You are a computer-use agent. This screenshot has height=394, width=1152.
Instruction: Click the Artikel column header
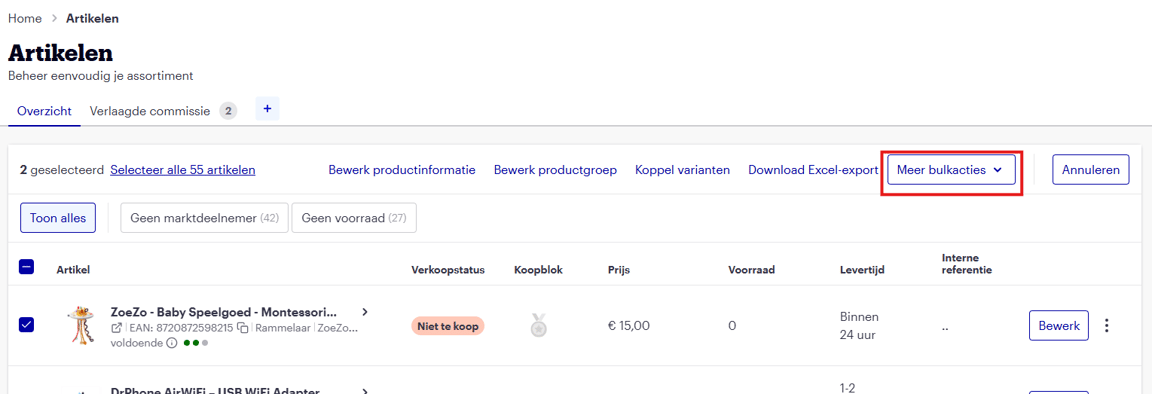(x=73, y=270)
